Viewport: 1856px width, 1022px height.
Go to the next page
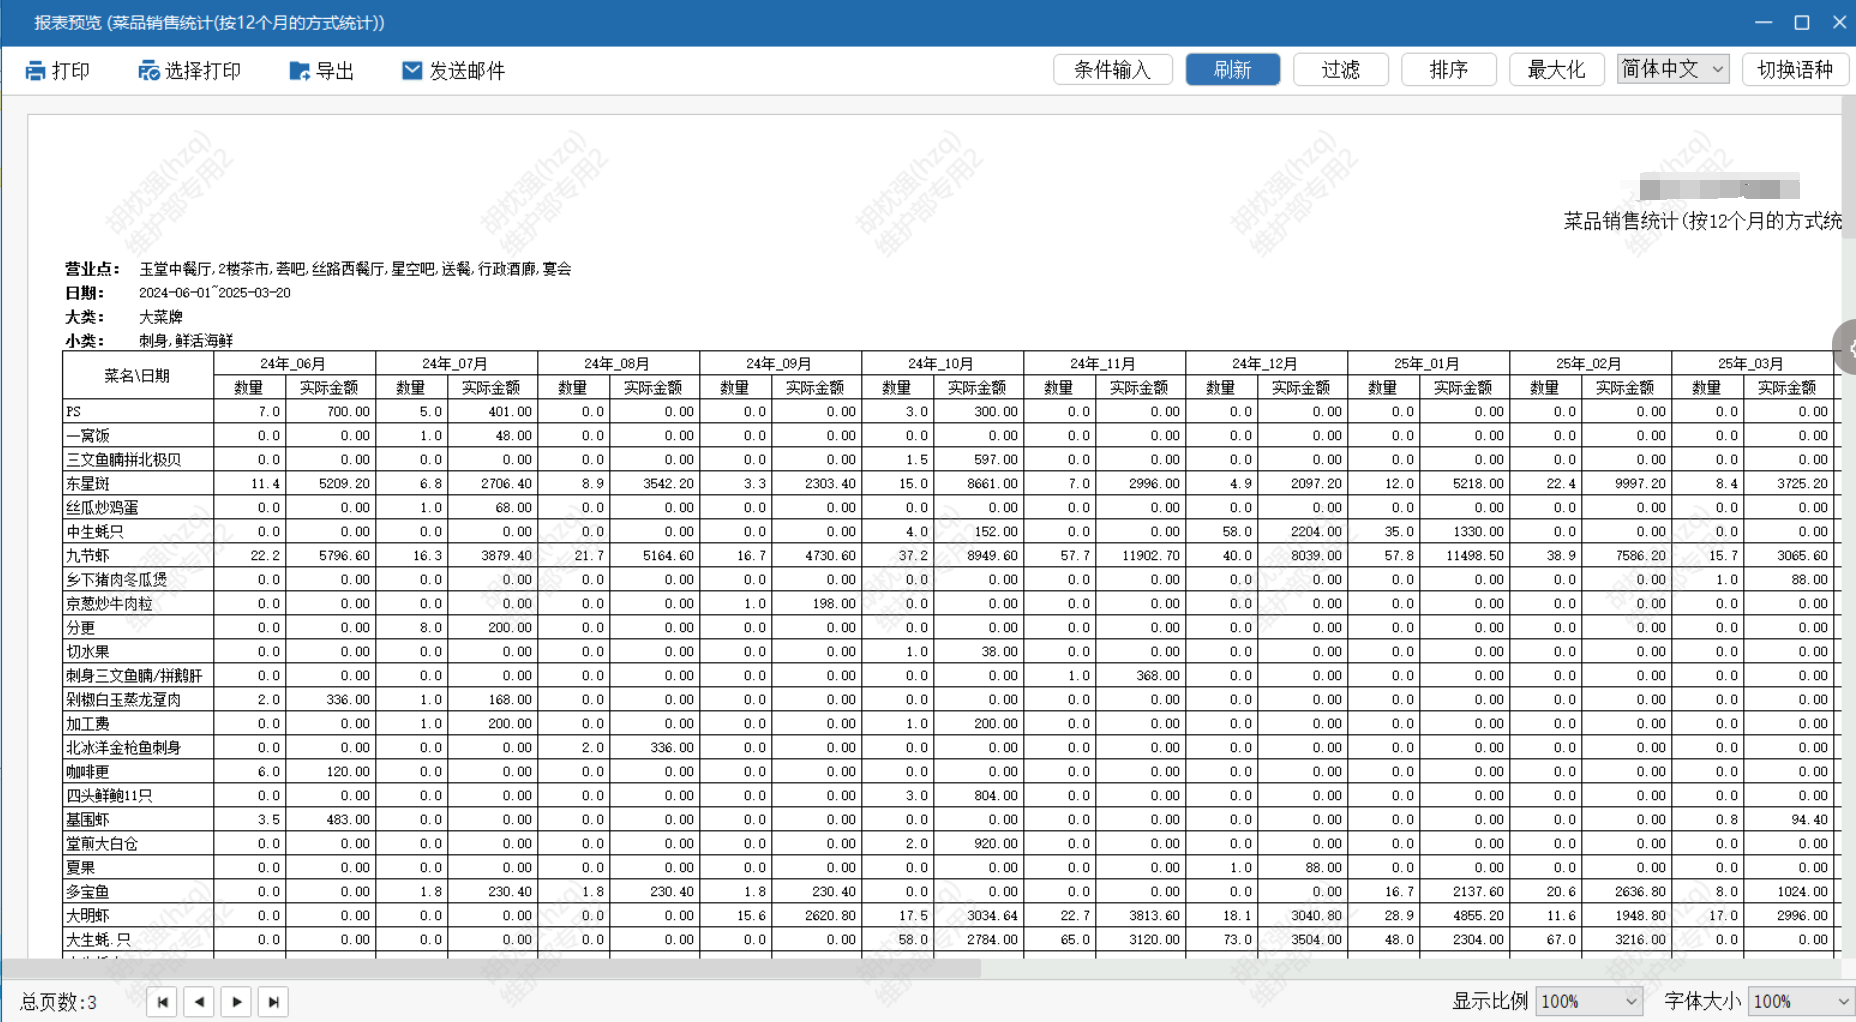[236, 1002]
